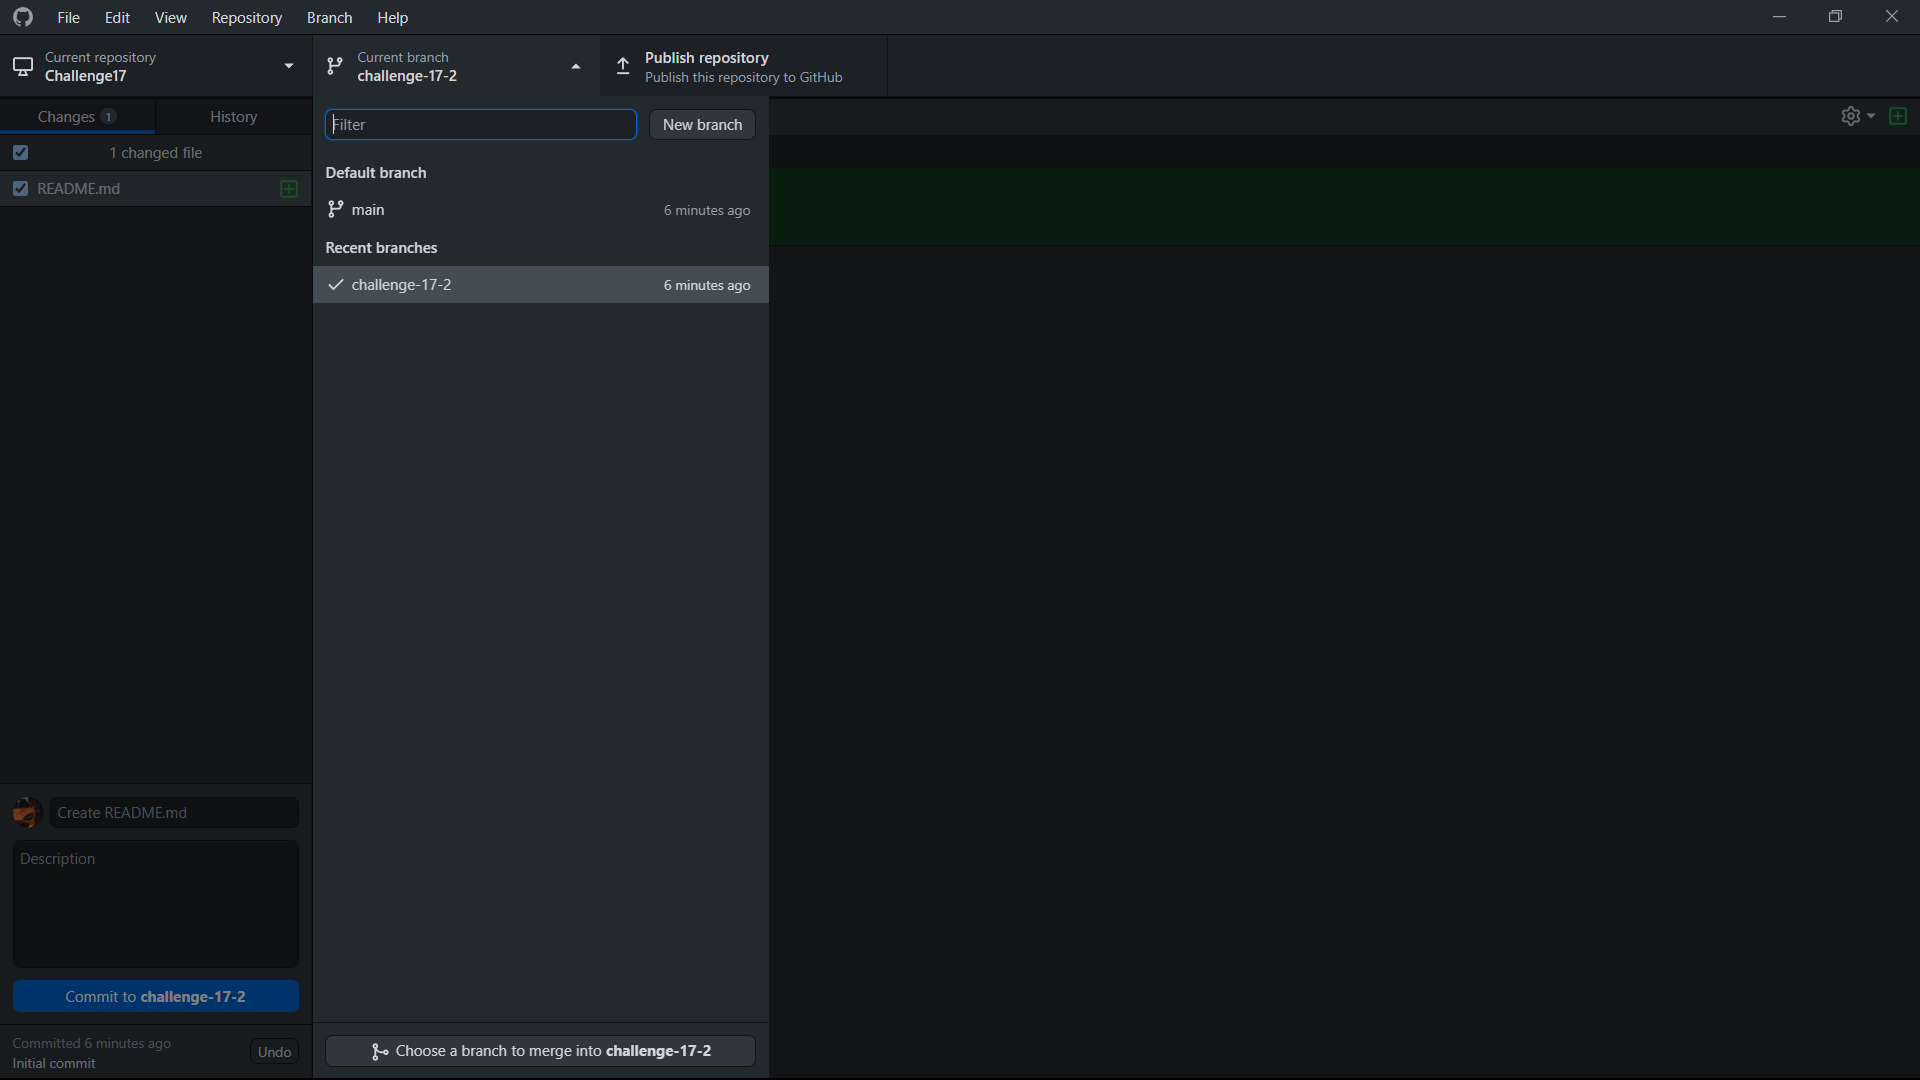Uncheck the README.md file checkbox
The image size is (1920, 1080).
pos(21,189)
